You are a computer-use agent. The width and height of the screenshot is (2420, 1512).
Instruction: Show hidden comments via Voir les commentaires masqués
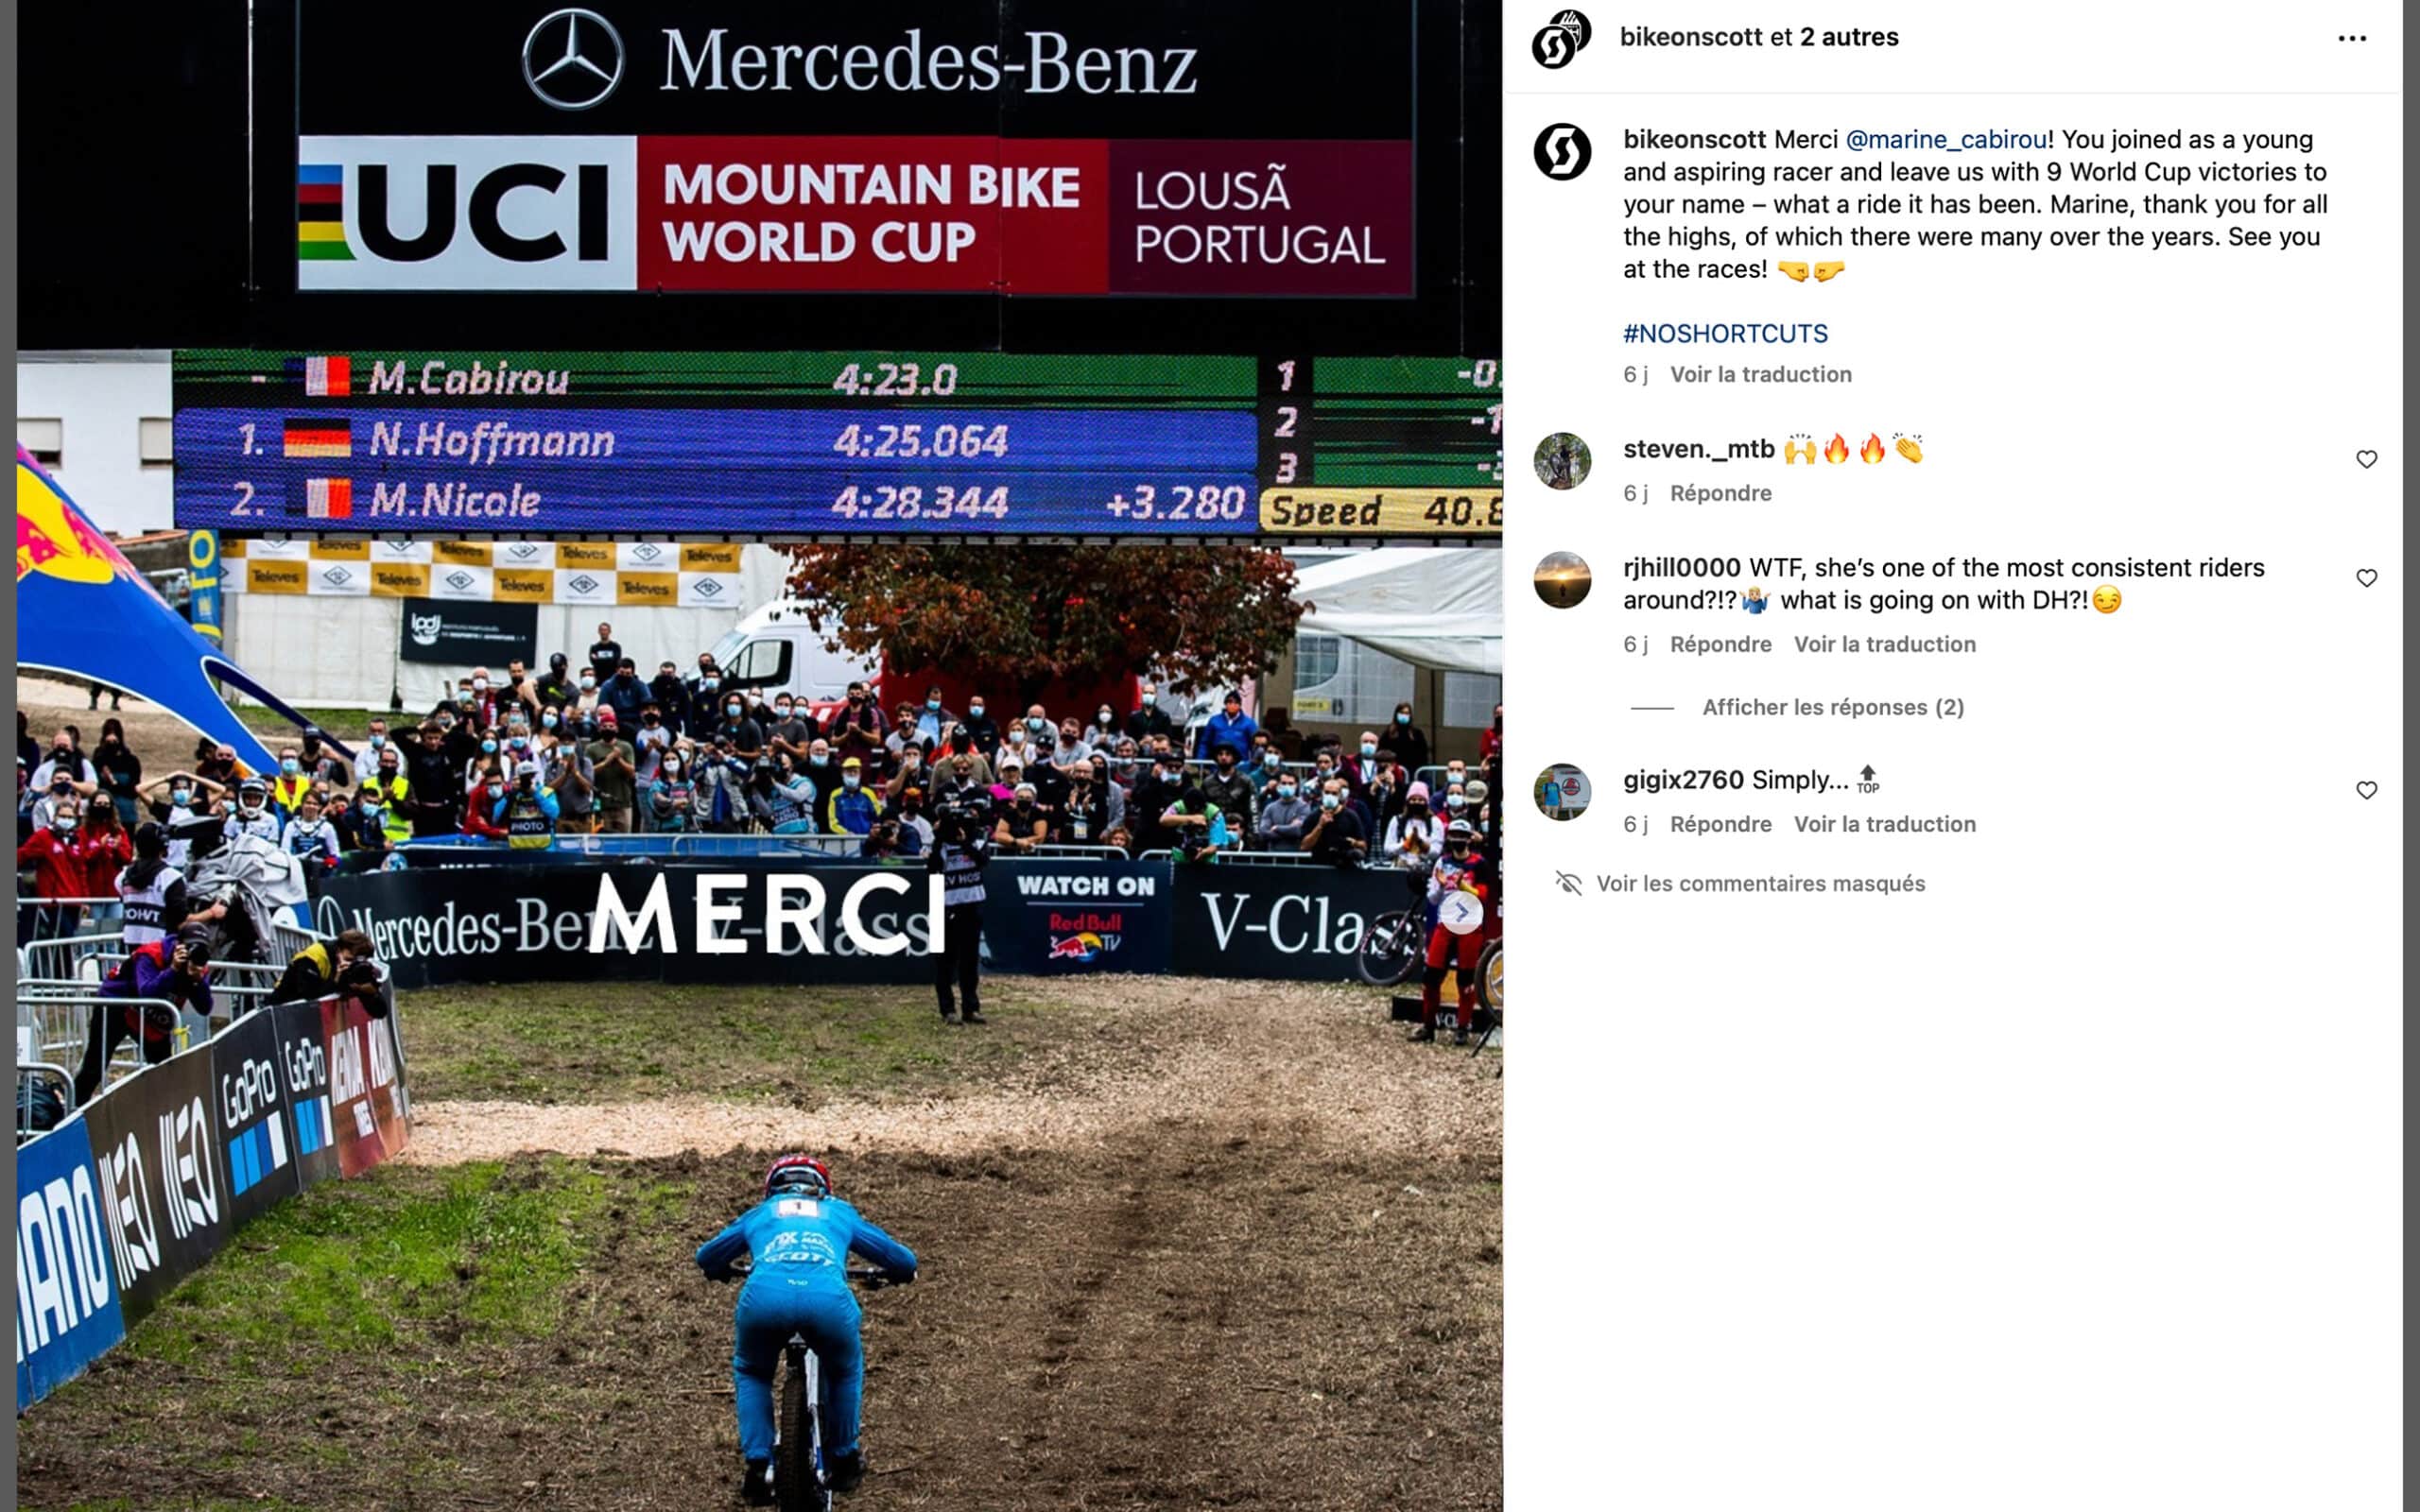tap(1760, 883)
